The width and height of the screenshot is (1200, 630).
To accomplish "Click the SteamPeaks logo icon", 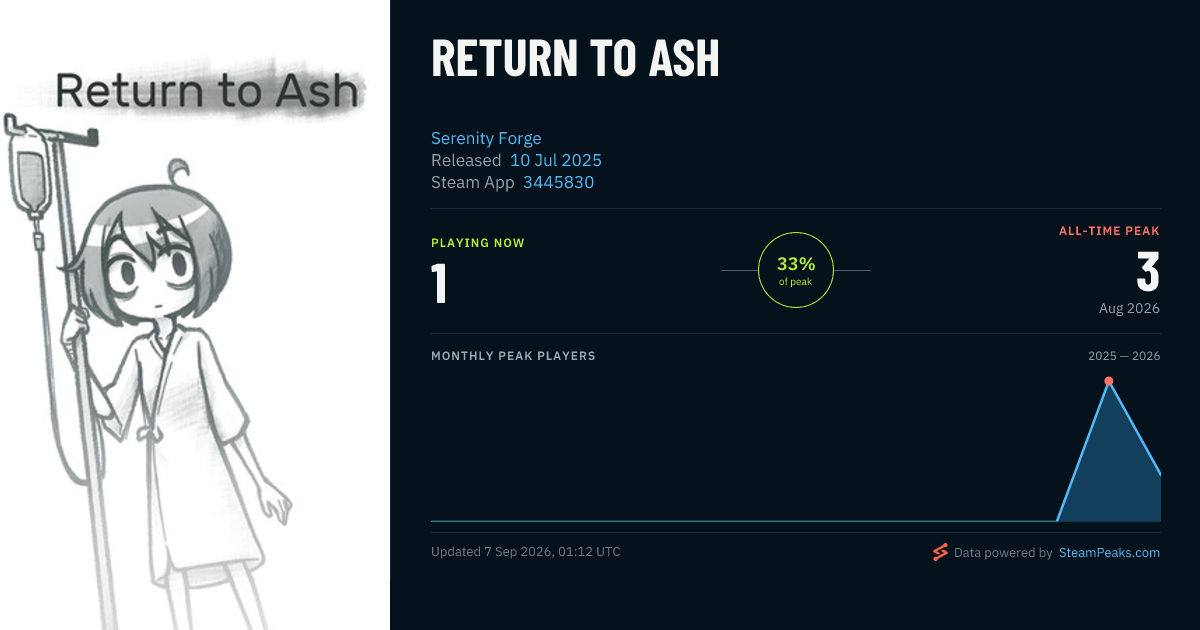I will (940, 552).
